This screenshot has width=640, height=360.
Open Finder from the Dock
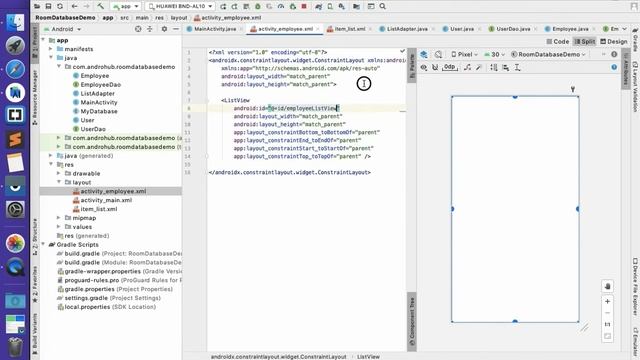15,22
